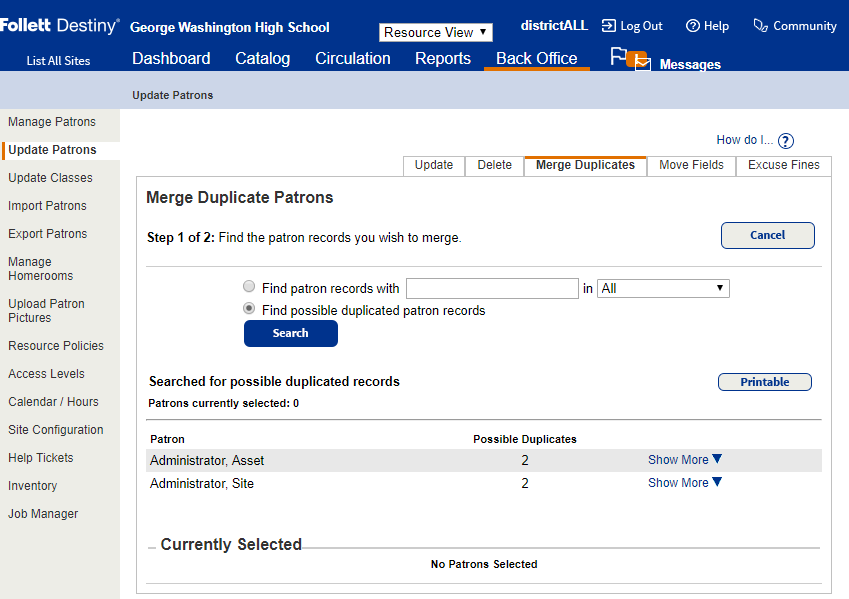Open the Circulation menu
This screenshot has height=599, width=849.
[352, 58]
